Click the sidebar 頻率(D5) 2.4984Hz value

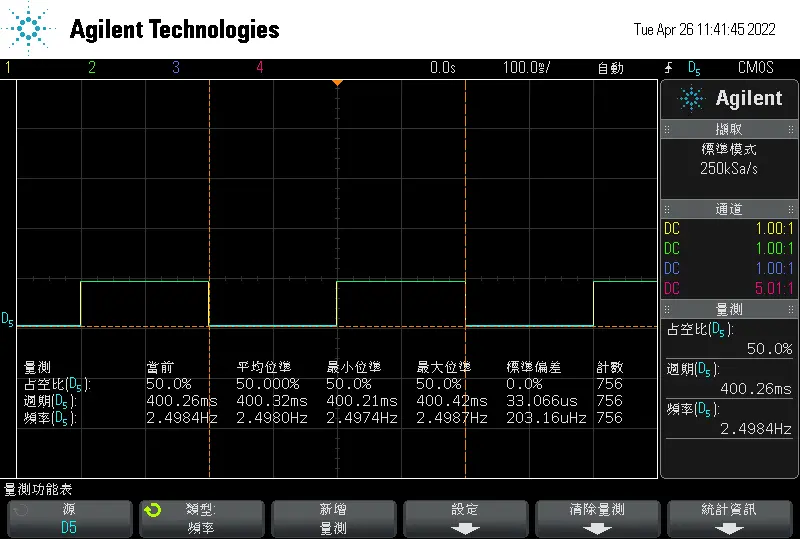(x=756, y=429)
